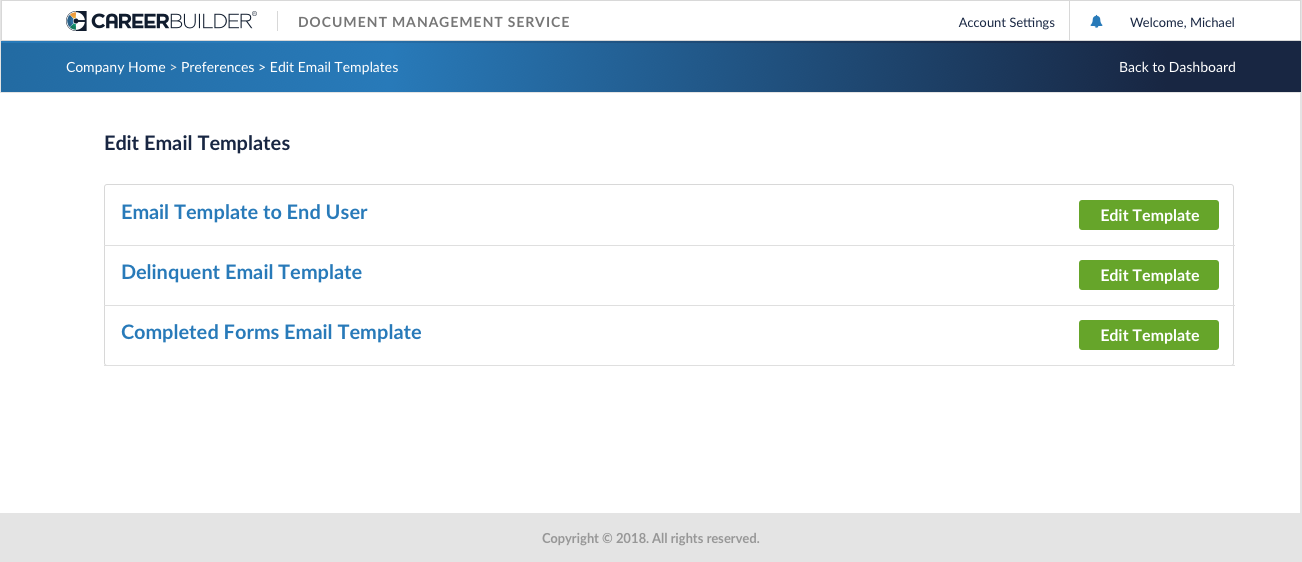Go Back to Dashboard

coord(1177,67)
